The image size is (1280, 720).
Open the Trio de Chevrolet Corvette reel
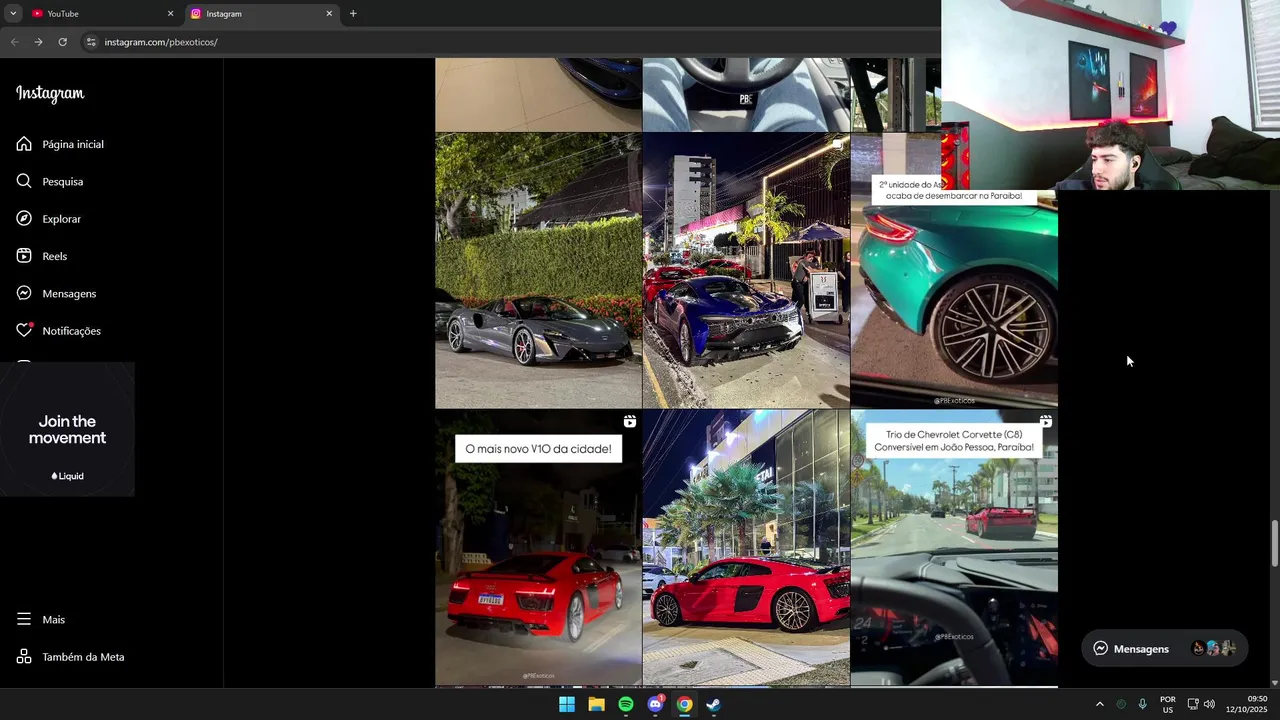pos(954,547)
